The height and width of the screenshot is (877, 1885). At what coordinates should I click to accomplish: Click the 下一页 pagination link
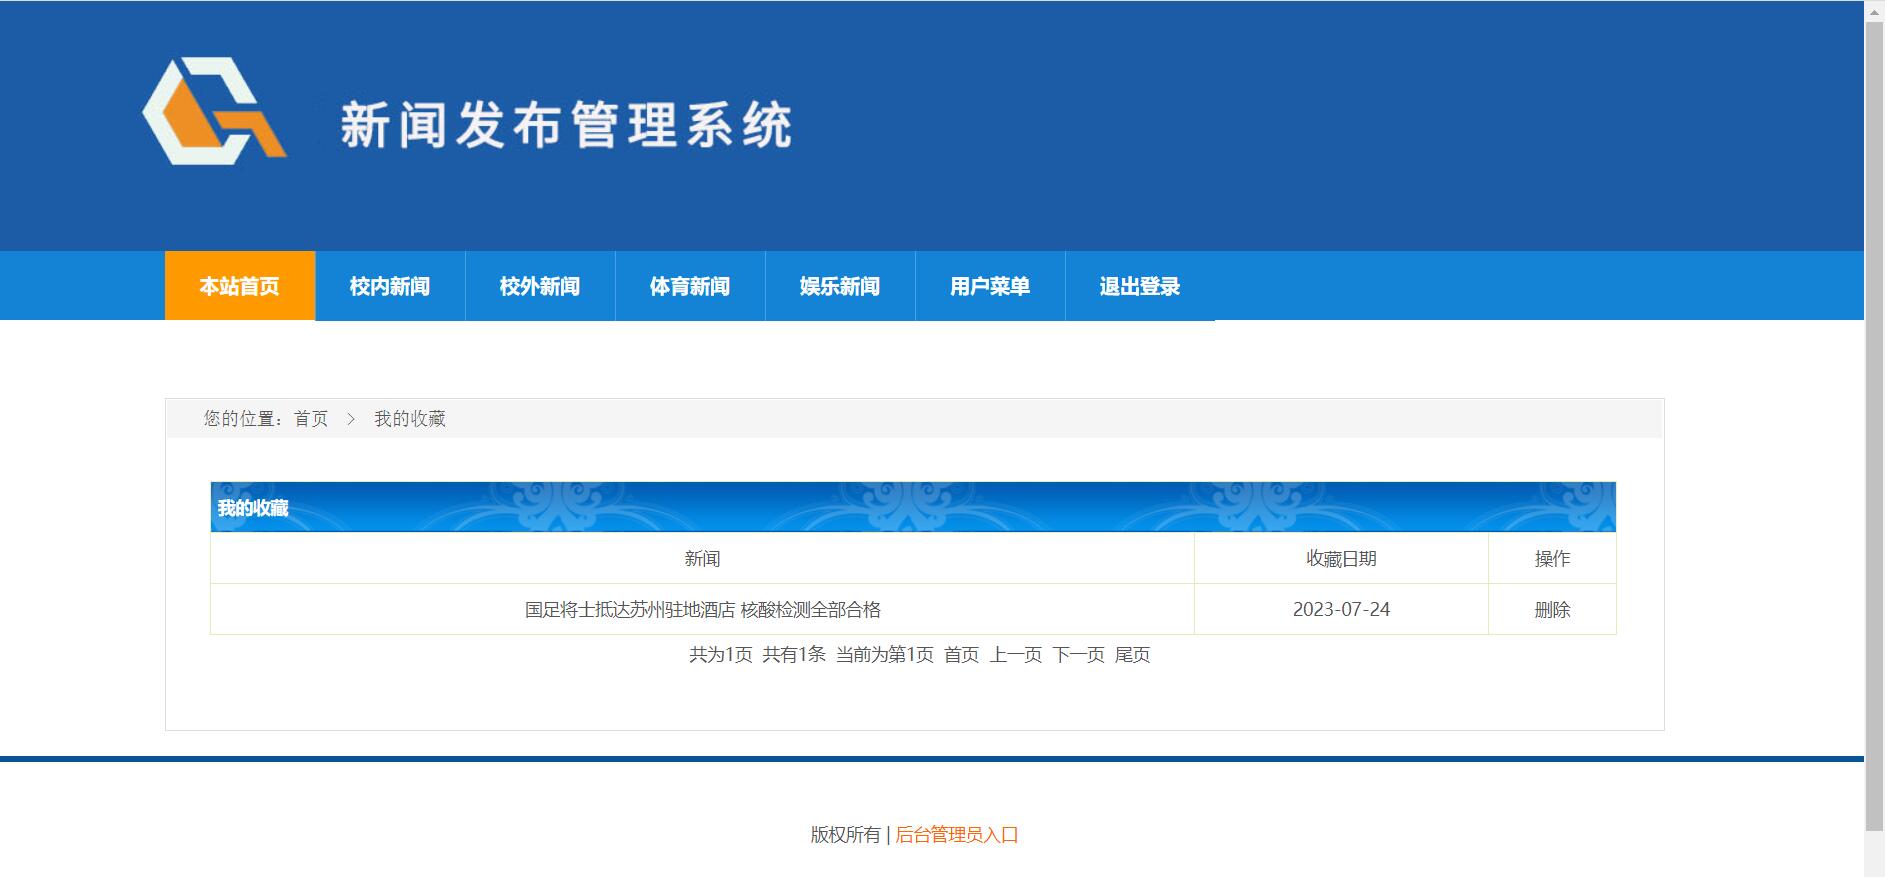(x=1078, y=655)
